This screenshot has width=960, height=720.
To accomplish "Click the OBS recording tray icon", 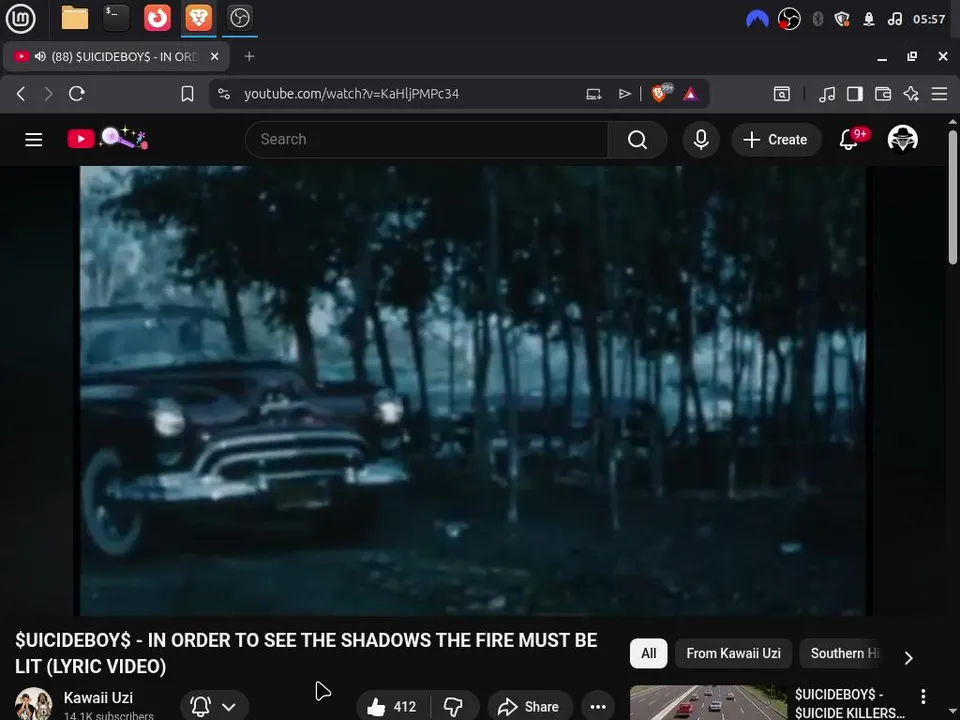I will click(789, 19).
